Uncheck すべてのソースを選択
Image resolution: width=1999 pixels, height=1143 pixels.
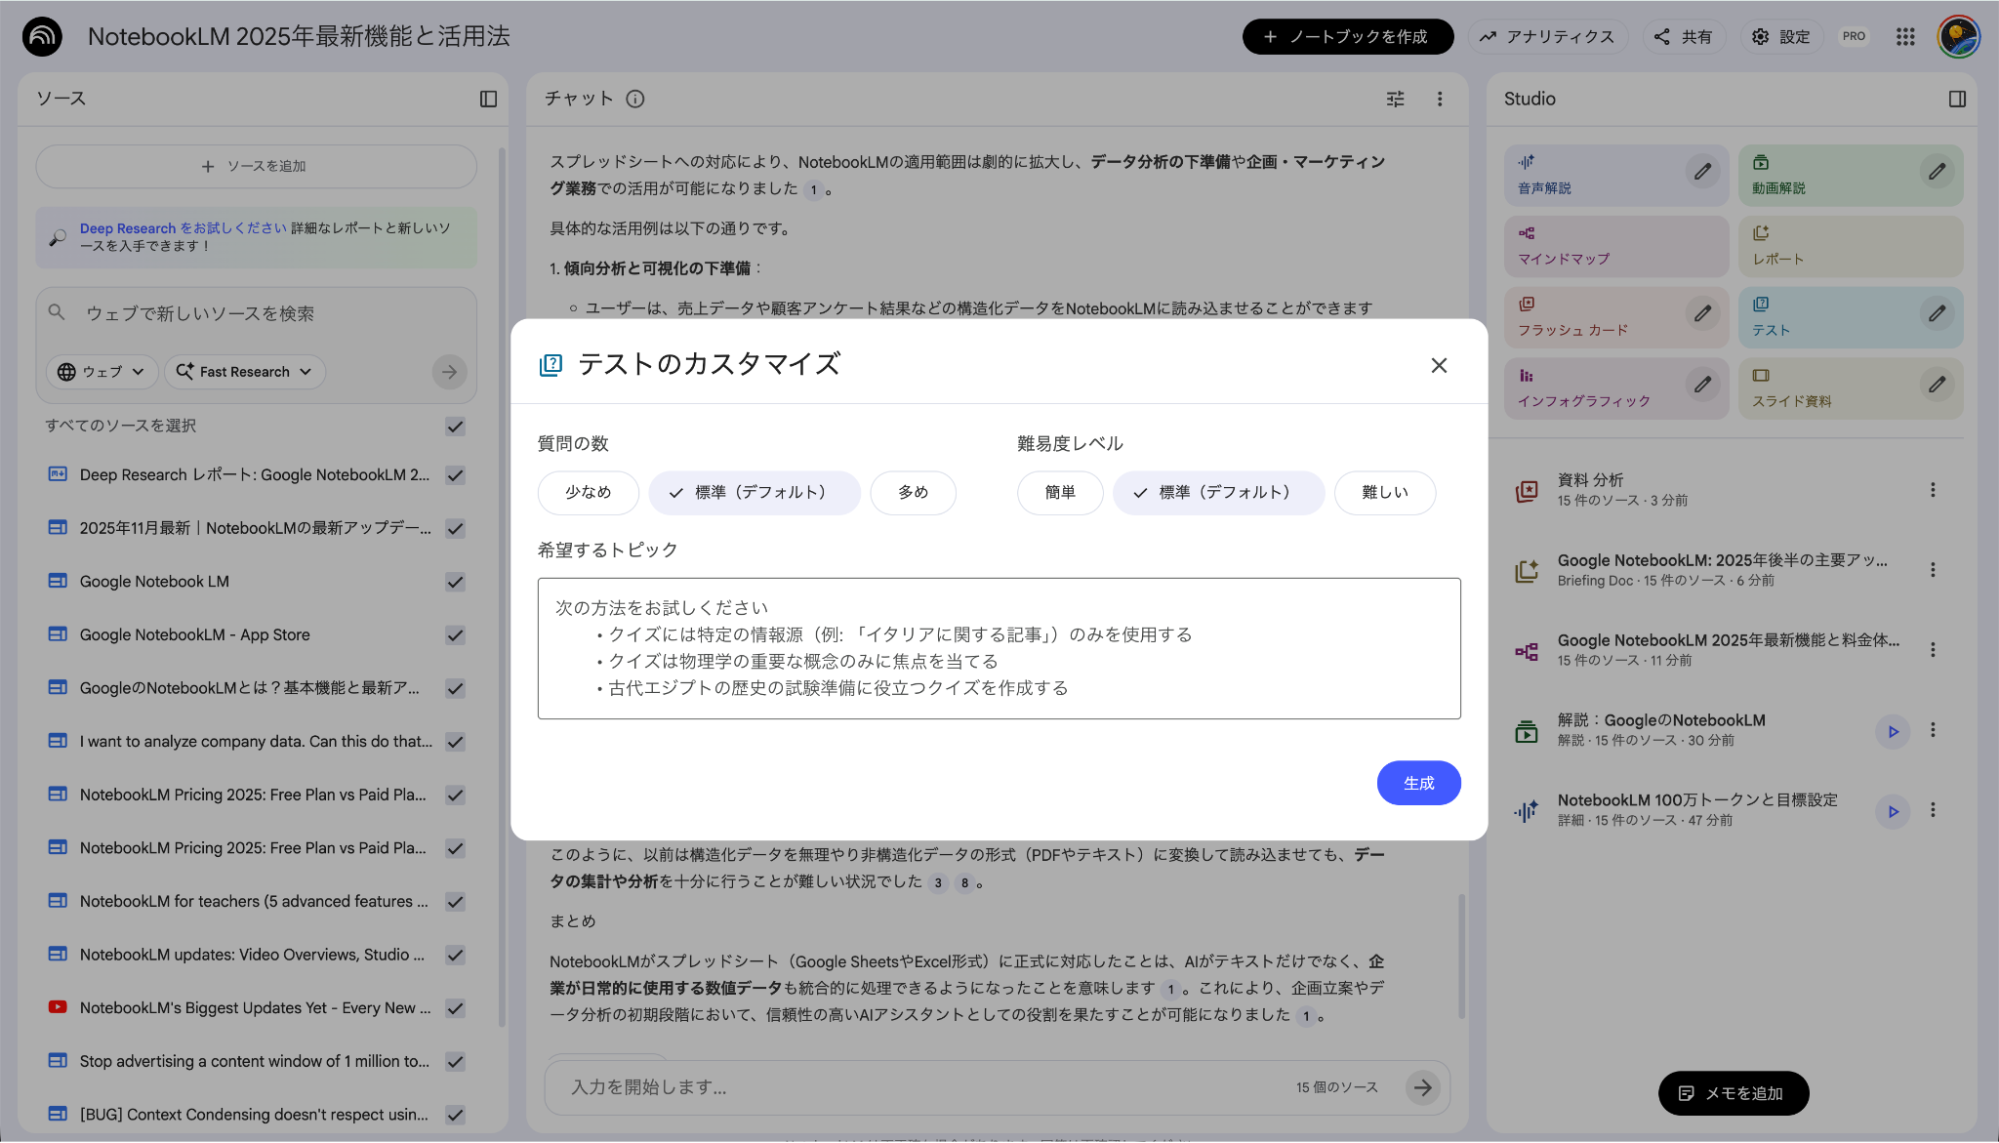coord(455,426)
